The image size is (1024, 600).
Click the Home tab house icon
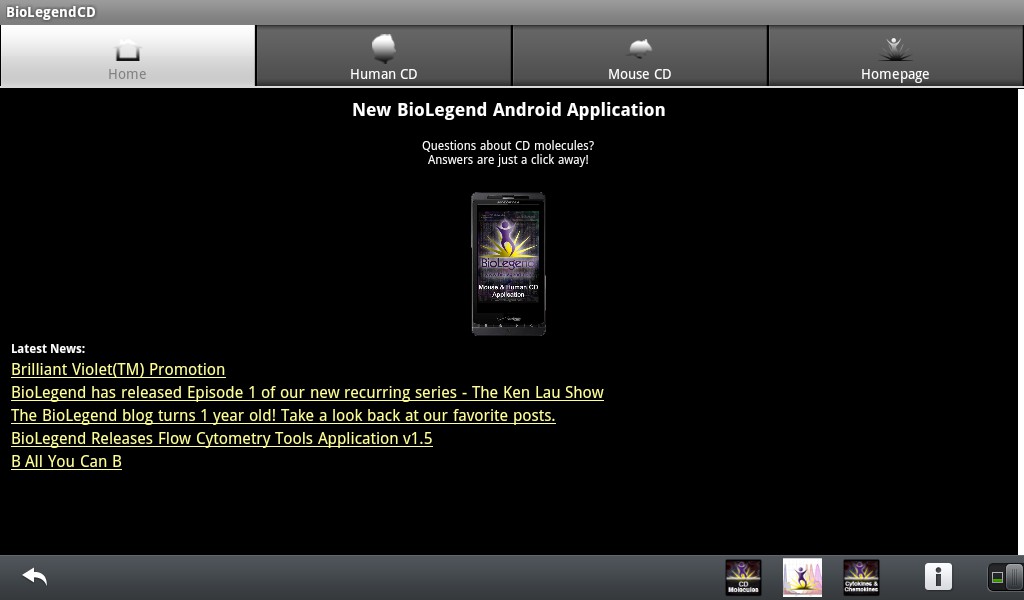(x=127, y=48)
